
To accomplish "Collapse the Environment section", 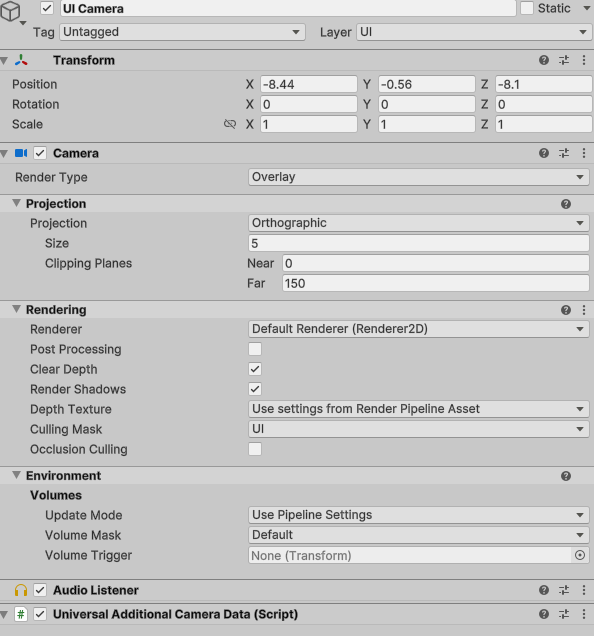I will 16,475.
